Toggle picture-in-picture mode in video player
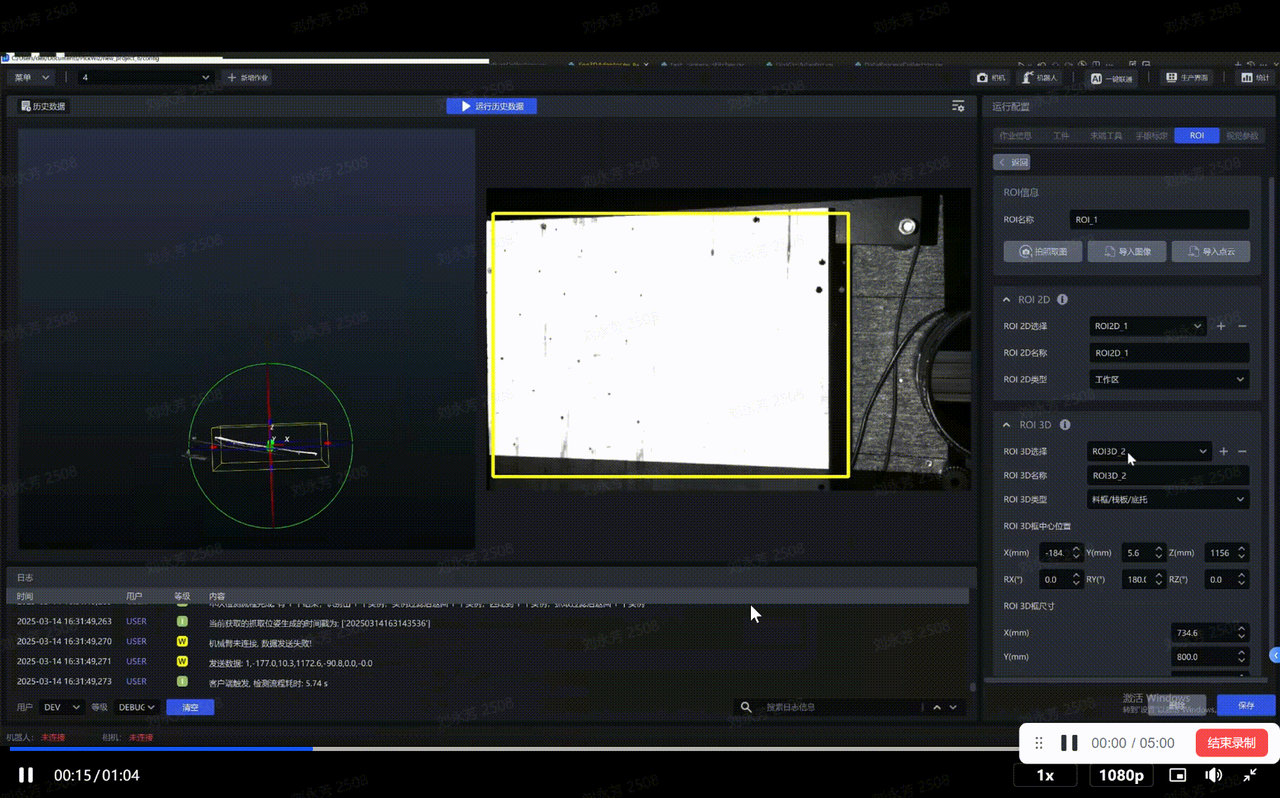This screenshot has width=1280, height=798. pyautogui.click(x=1178, y=775)
